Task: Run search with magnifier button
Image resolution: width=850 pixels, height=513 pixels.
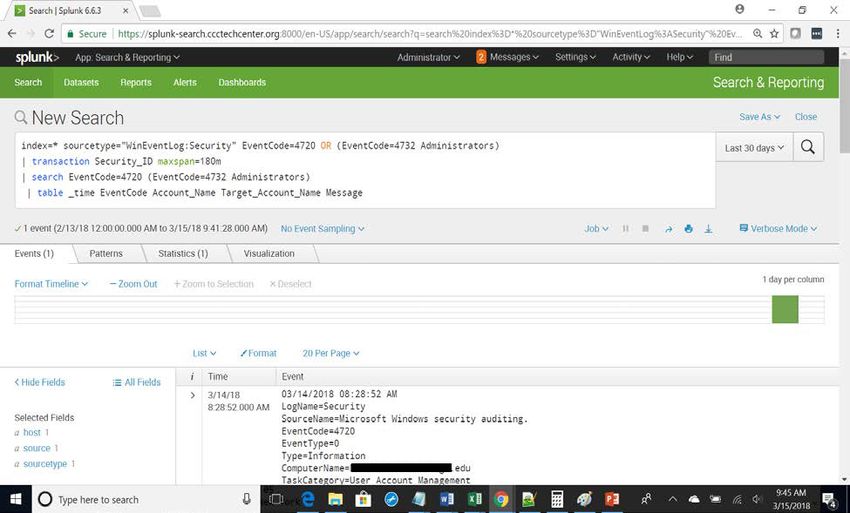Action: pyautogui.click(x=808, y=147)
